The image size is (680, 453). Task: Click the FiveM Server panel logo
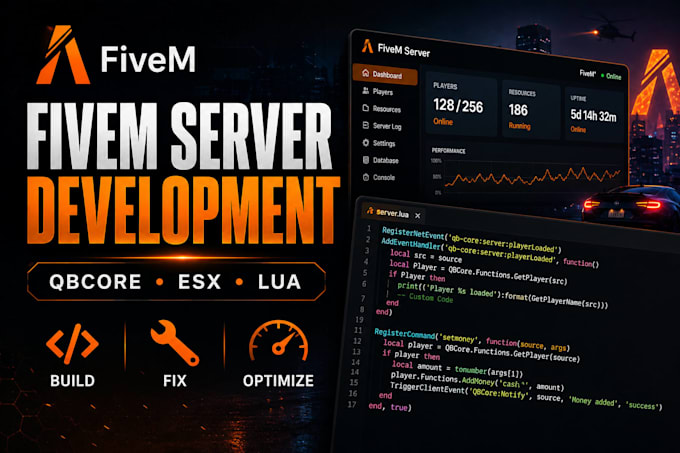[x=367, y=46]
